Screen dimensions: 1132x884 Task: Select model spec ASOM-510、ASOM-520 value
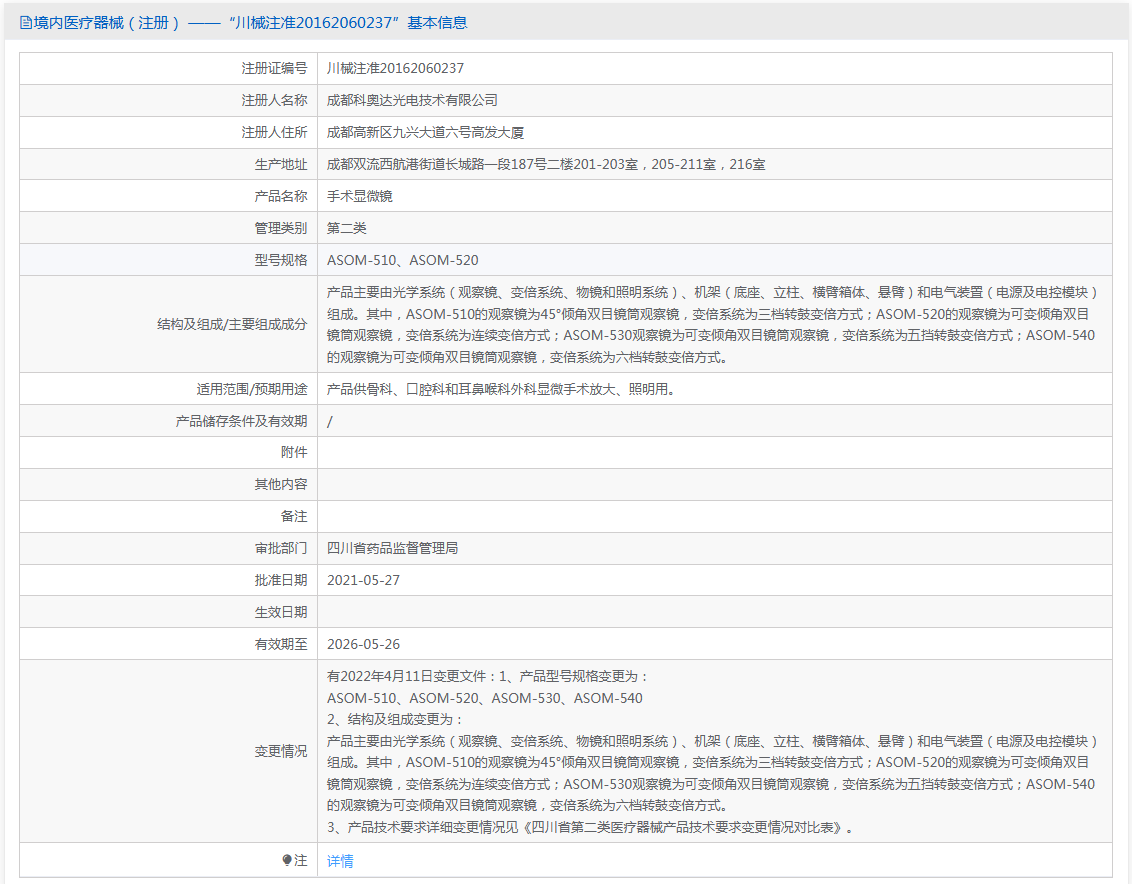pos(402,260)
